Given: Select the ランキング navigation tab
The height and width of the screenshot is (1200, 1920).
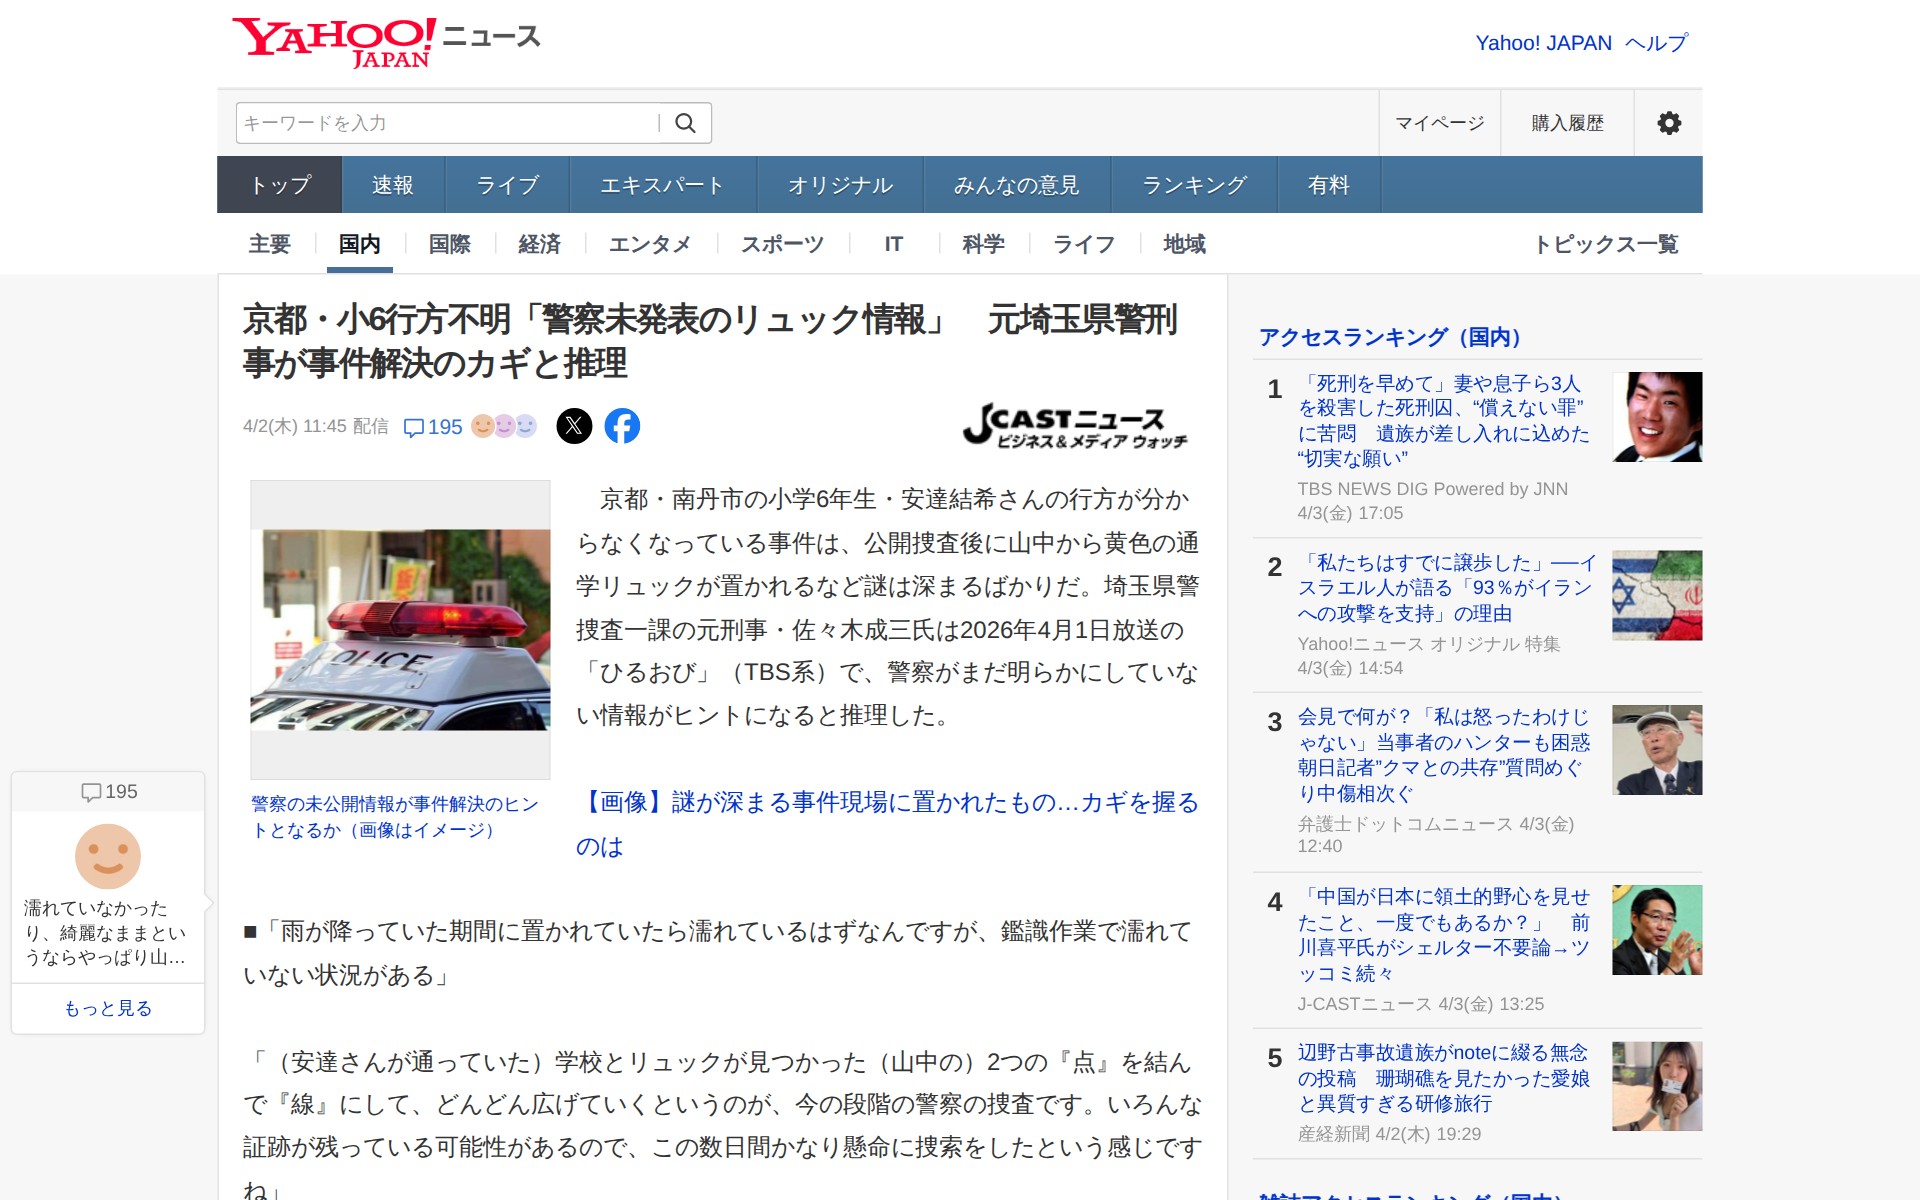Looking at the screenshot, I should (x=1194, y=185).
